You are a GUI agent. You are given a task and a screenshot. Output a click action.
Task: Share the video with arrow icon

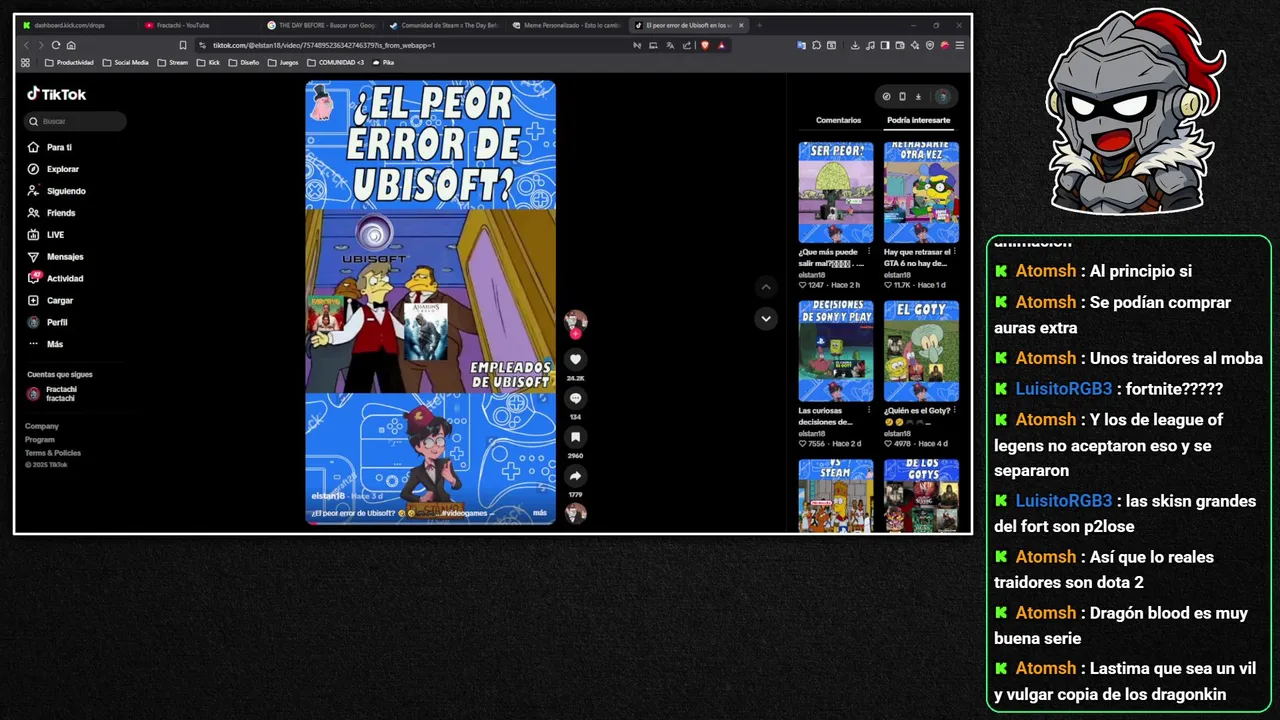tap(575, 476)
